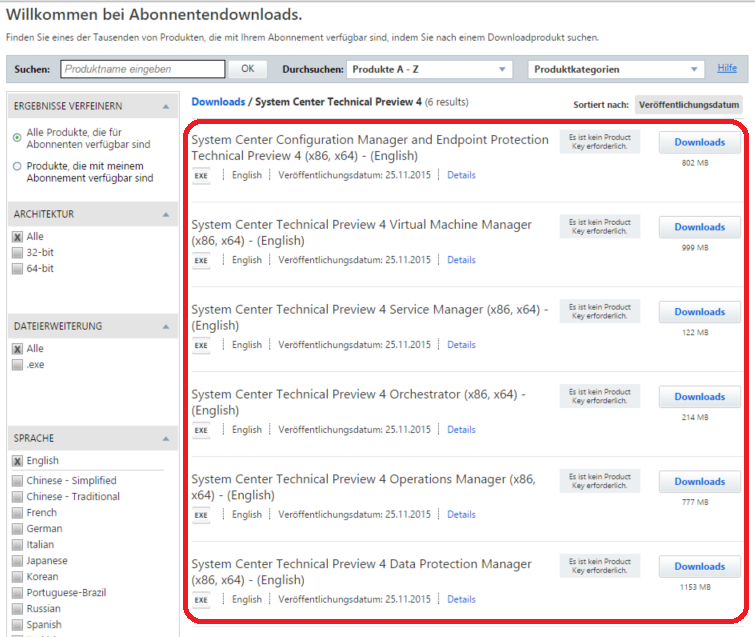
Task: Check the Russian language filter
Action: click(17, 609)
